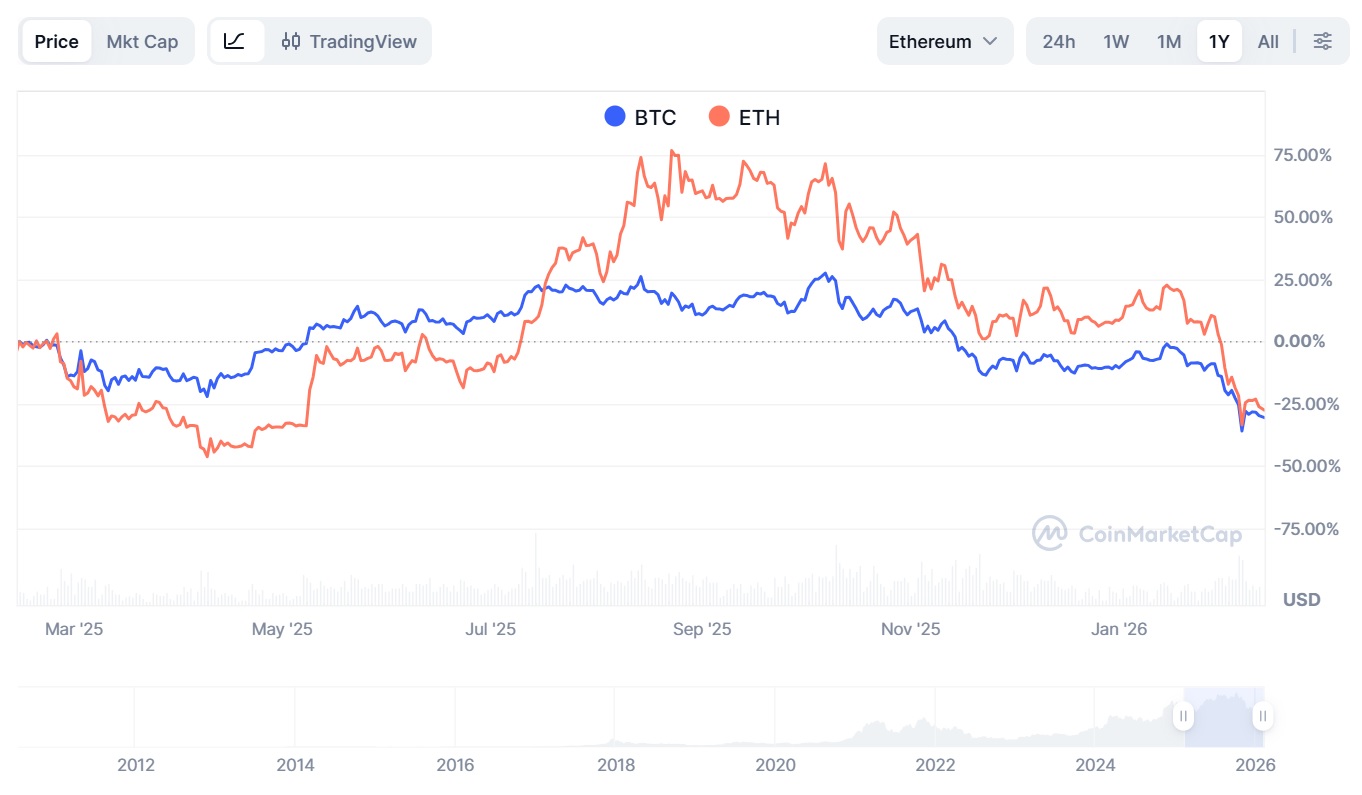1362x795 pixels.
Task: Click the left range slider handle
Action: pyautogui.click(x=1183, y=716)
